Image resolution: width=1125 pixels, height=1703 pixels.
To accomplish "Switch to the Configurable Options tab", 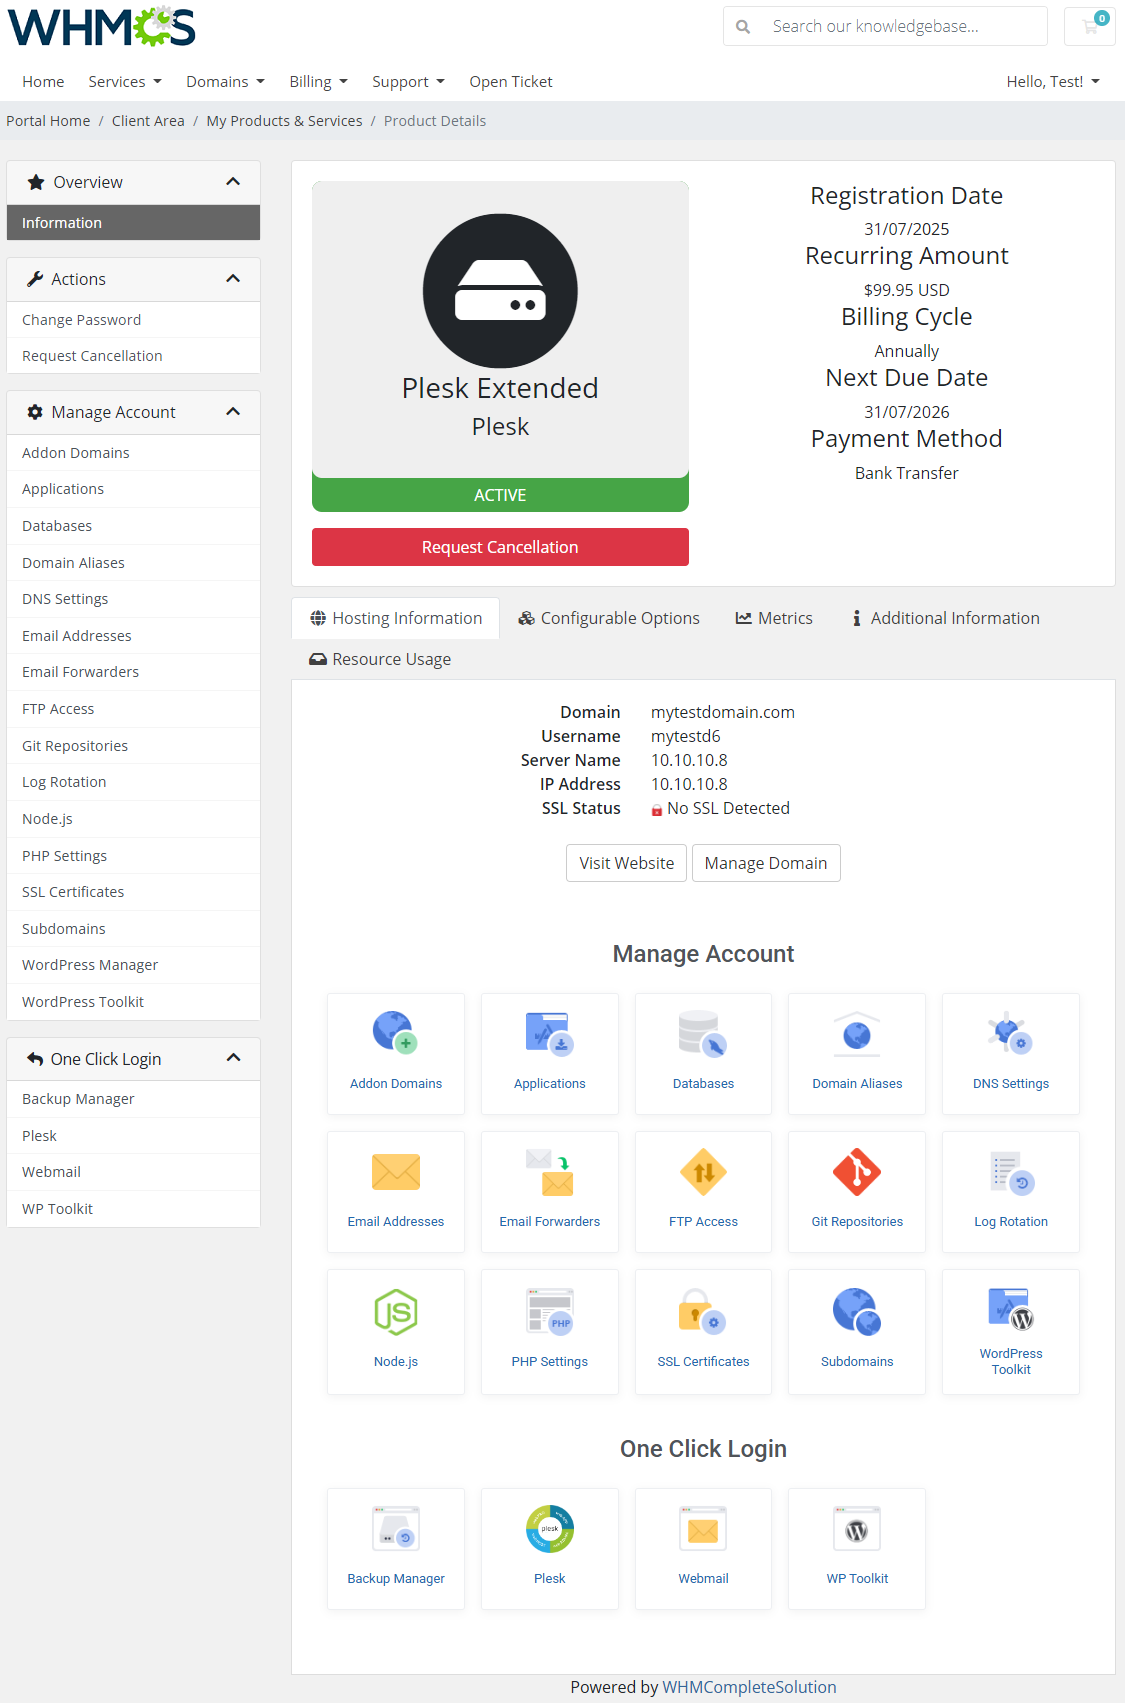I will tap(609, 618).
